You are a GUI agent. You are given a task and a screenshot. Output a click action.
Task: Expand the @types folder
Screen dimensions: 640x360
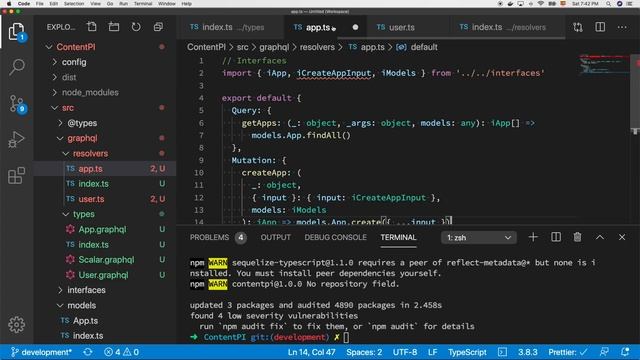click(x=82, y=123)
